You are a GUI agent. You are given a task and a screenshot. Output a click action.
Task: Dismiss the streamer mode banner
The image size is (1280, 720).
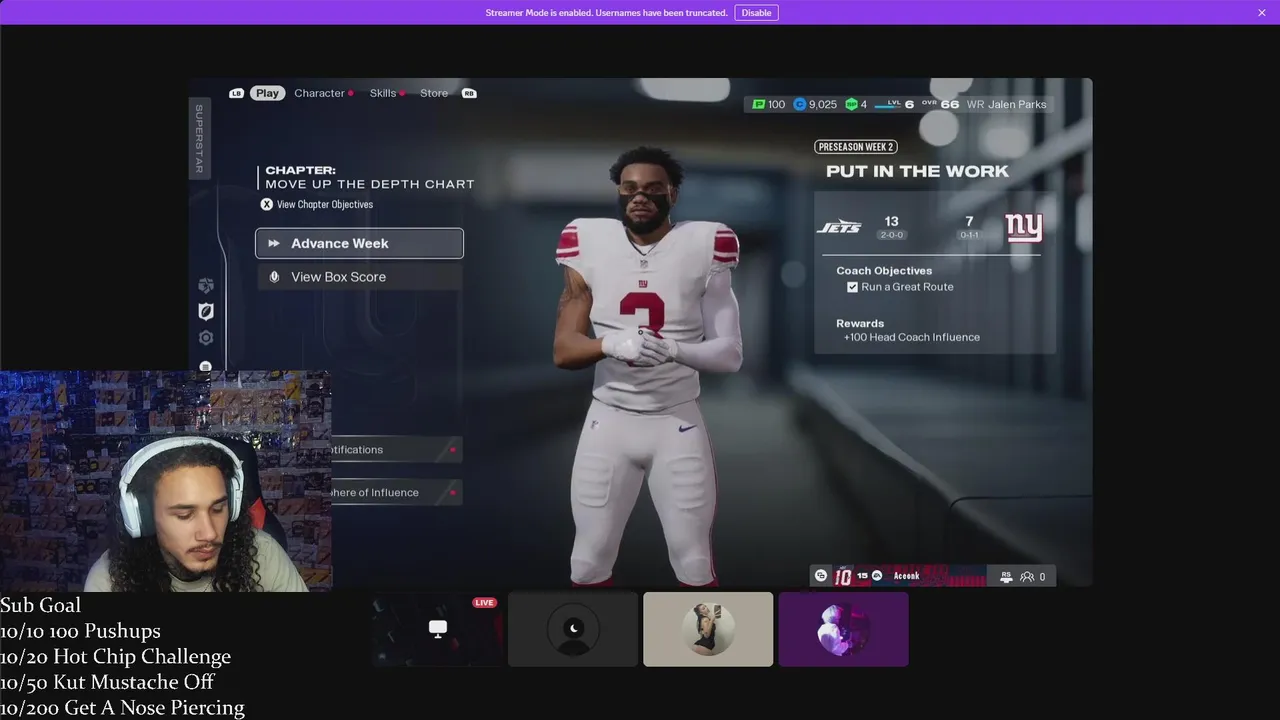coord(1262,13)
